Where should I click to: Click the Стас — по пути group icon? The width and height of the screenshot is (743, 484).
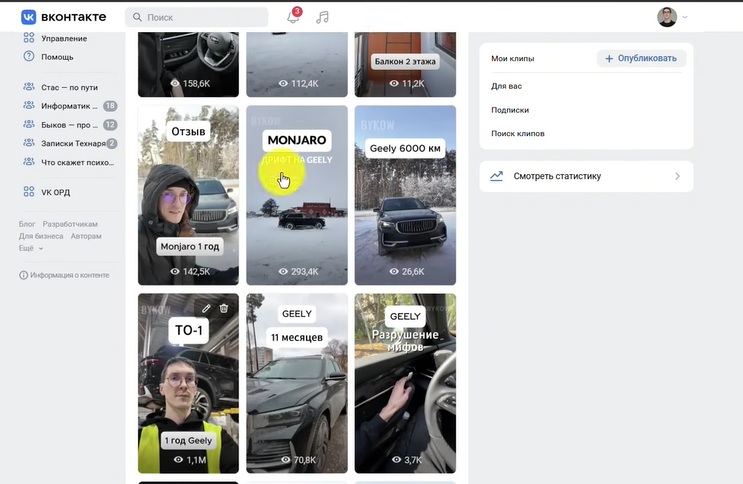tap(29, 87)
